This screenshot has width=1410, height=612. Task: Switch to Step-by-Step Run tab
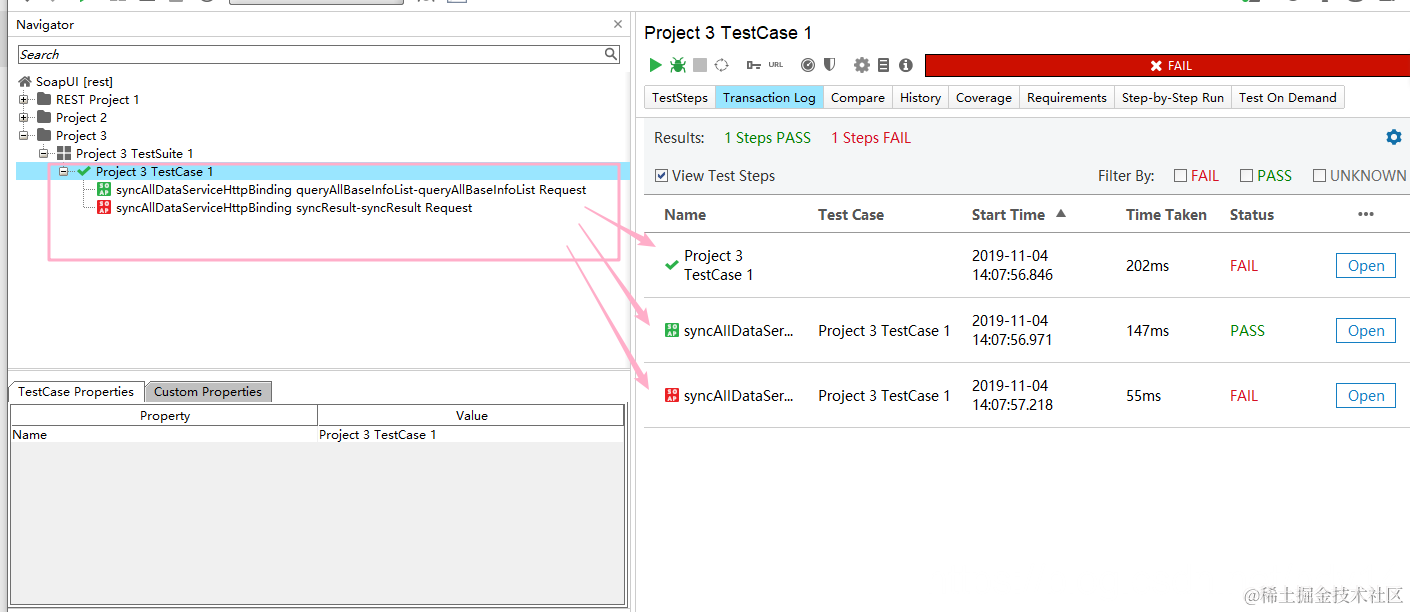point(1173,97)
